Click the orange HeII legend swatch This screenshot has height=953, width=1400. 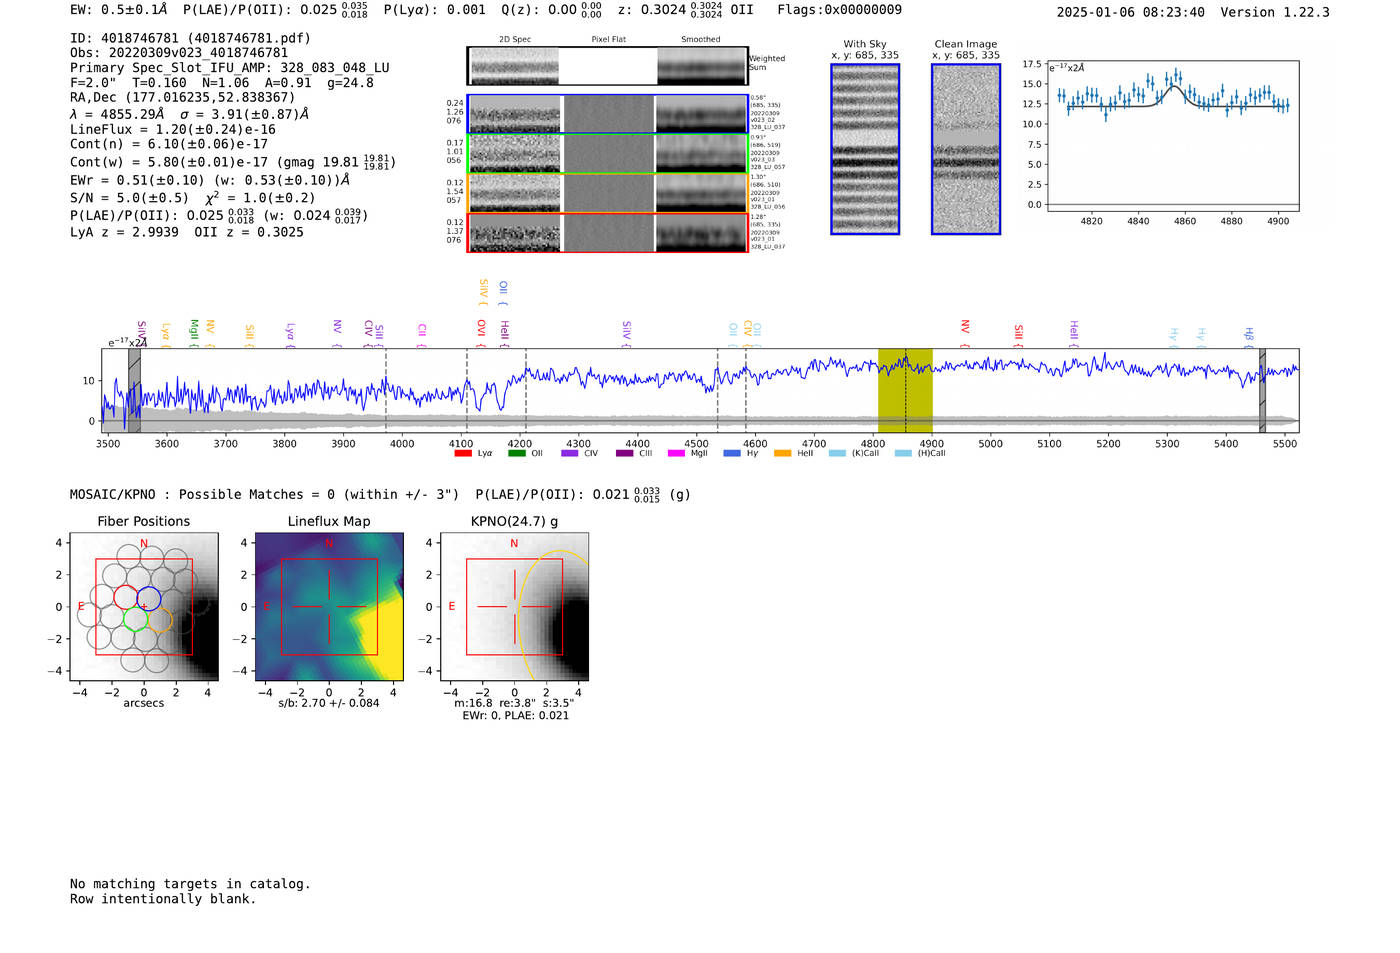coord(783,453)
